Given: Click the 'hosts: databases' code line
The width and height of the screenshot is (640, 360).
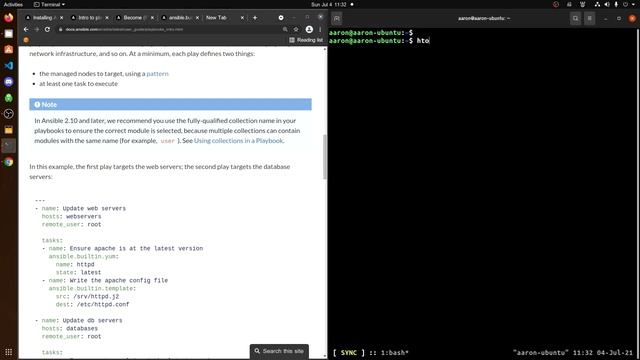Looking at the screenshot, I should tap(70, 328).
